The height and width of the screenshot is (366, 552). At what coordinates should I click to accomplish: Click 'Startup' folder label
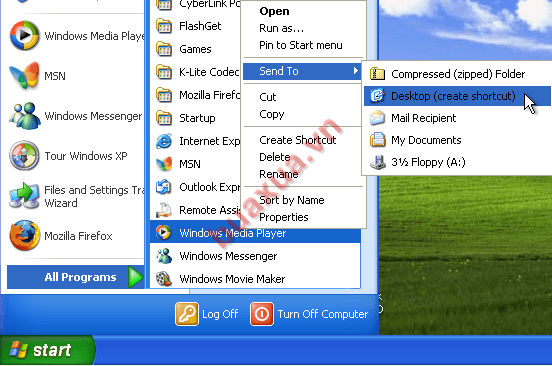[197, 118]
